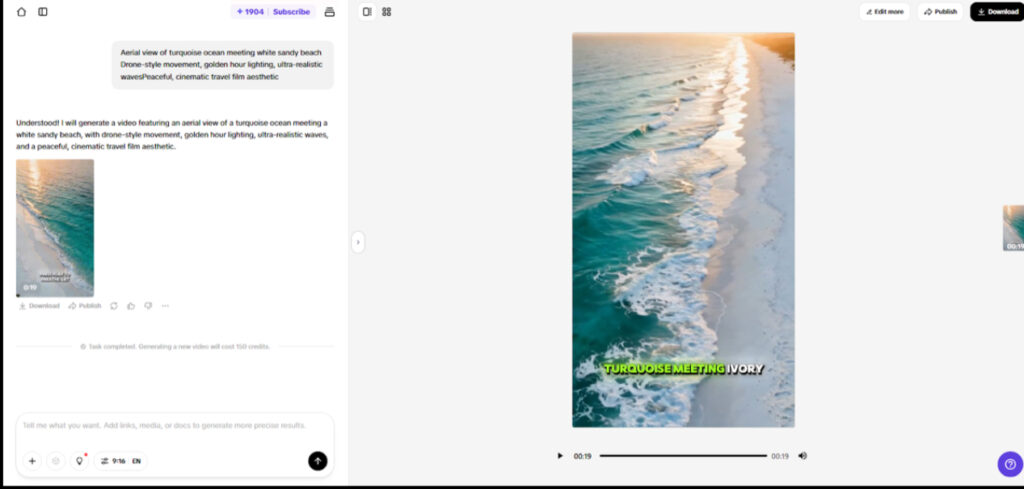Screen dimensions: 1024x489
Task: Play the beach video
Action: coord(560,456)
